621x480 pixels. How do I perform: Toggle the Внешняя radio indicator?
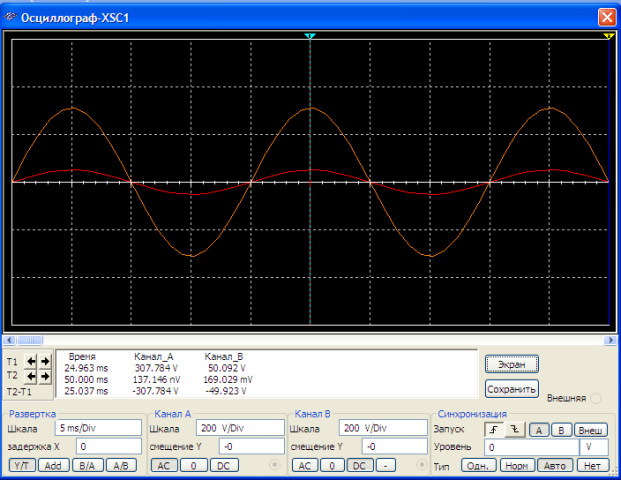pyautogui.click(x=596, y=398)
